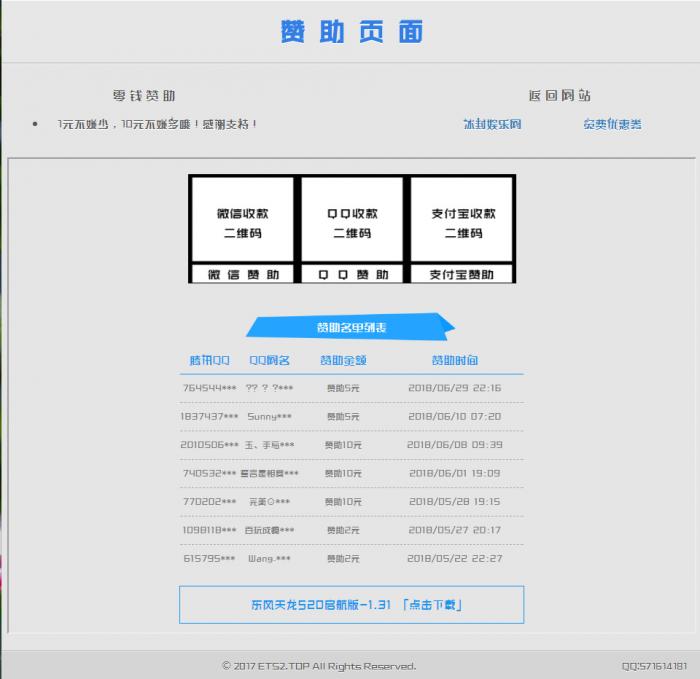Click the QQ赞助 label
Image resolution: width=700 pixels, height=679 pixels.
[352, 274]
